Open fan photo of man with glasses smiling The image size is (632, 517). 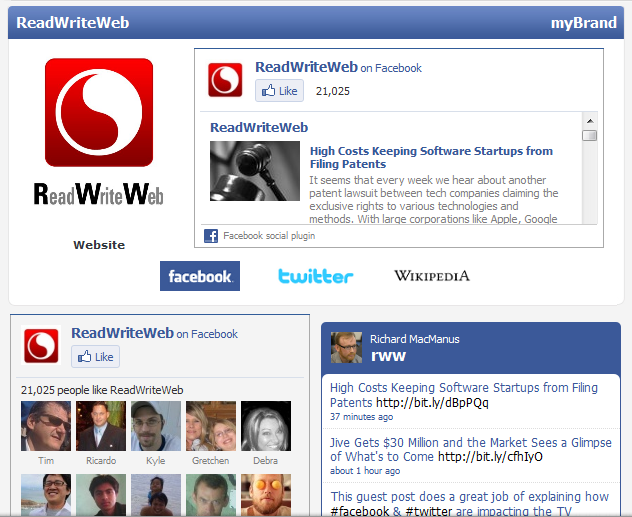[x=46, y=495]
